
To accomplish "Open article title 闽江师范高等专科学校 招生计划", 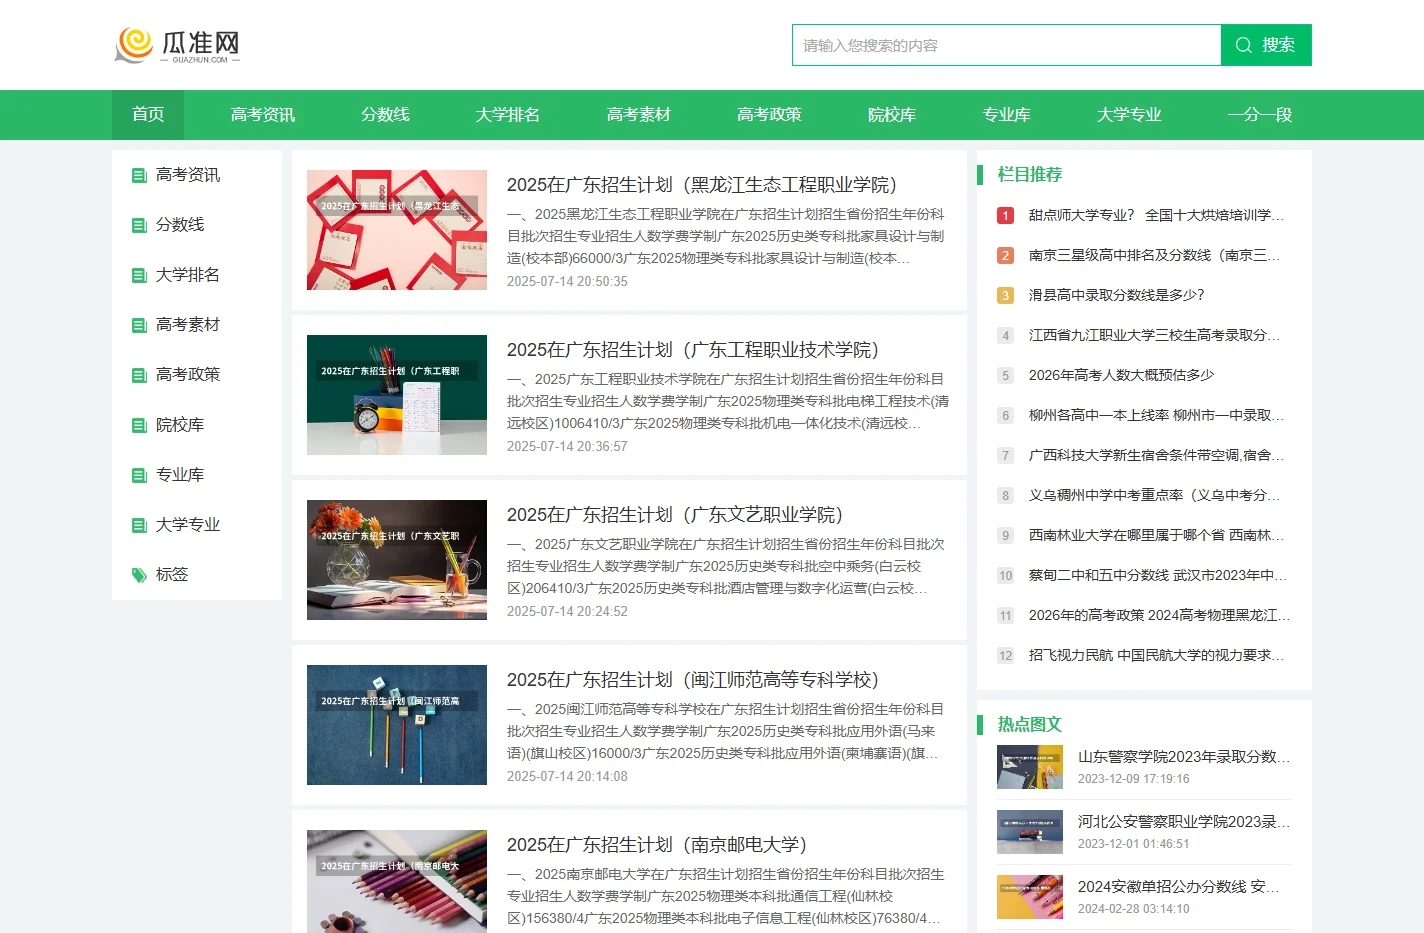I will [x=693, y=680].
